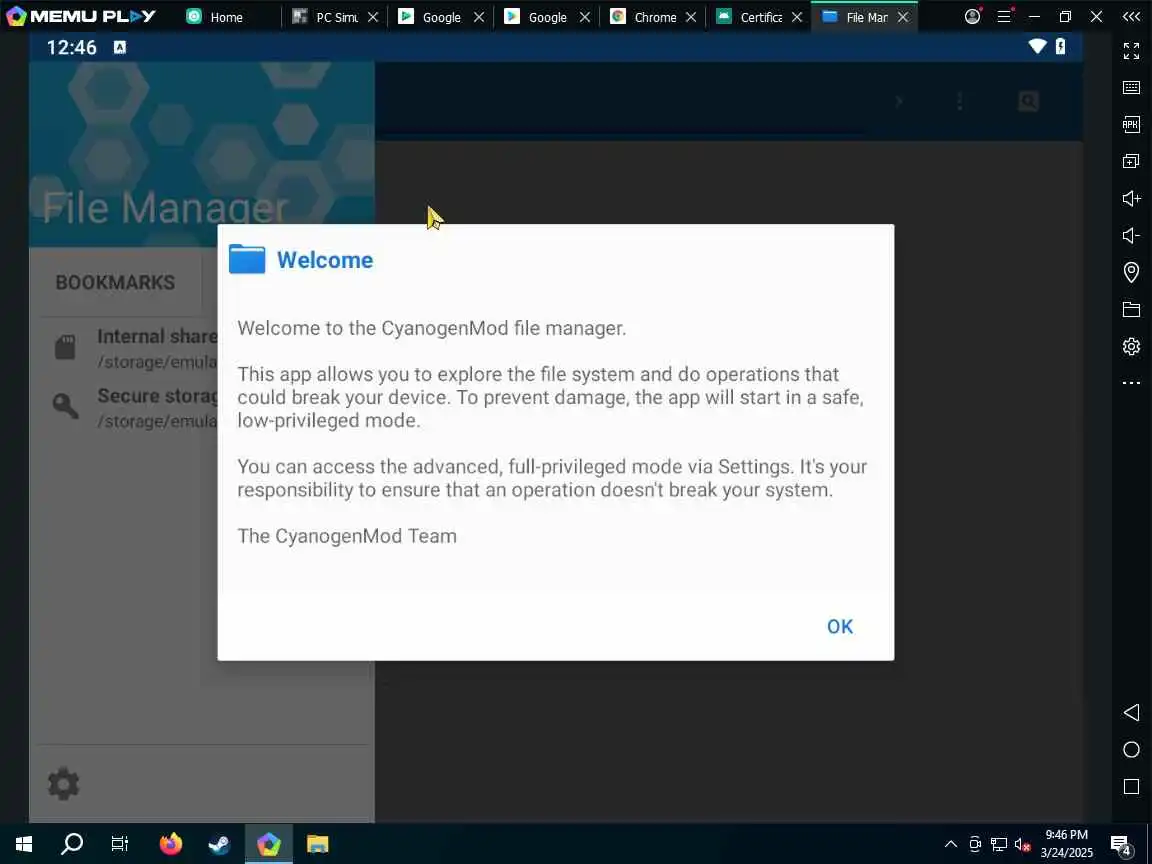Open Steam from the taskbar
This screenshot has width=1152, height=864.
pyautogui.click(x=219, y=844)
